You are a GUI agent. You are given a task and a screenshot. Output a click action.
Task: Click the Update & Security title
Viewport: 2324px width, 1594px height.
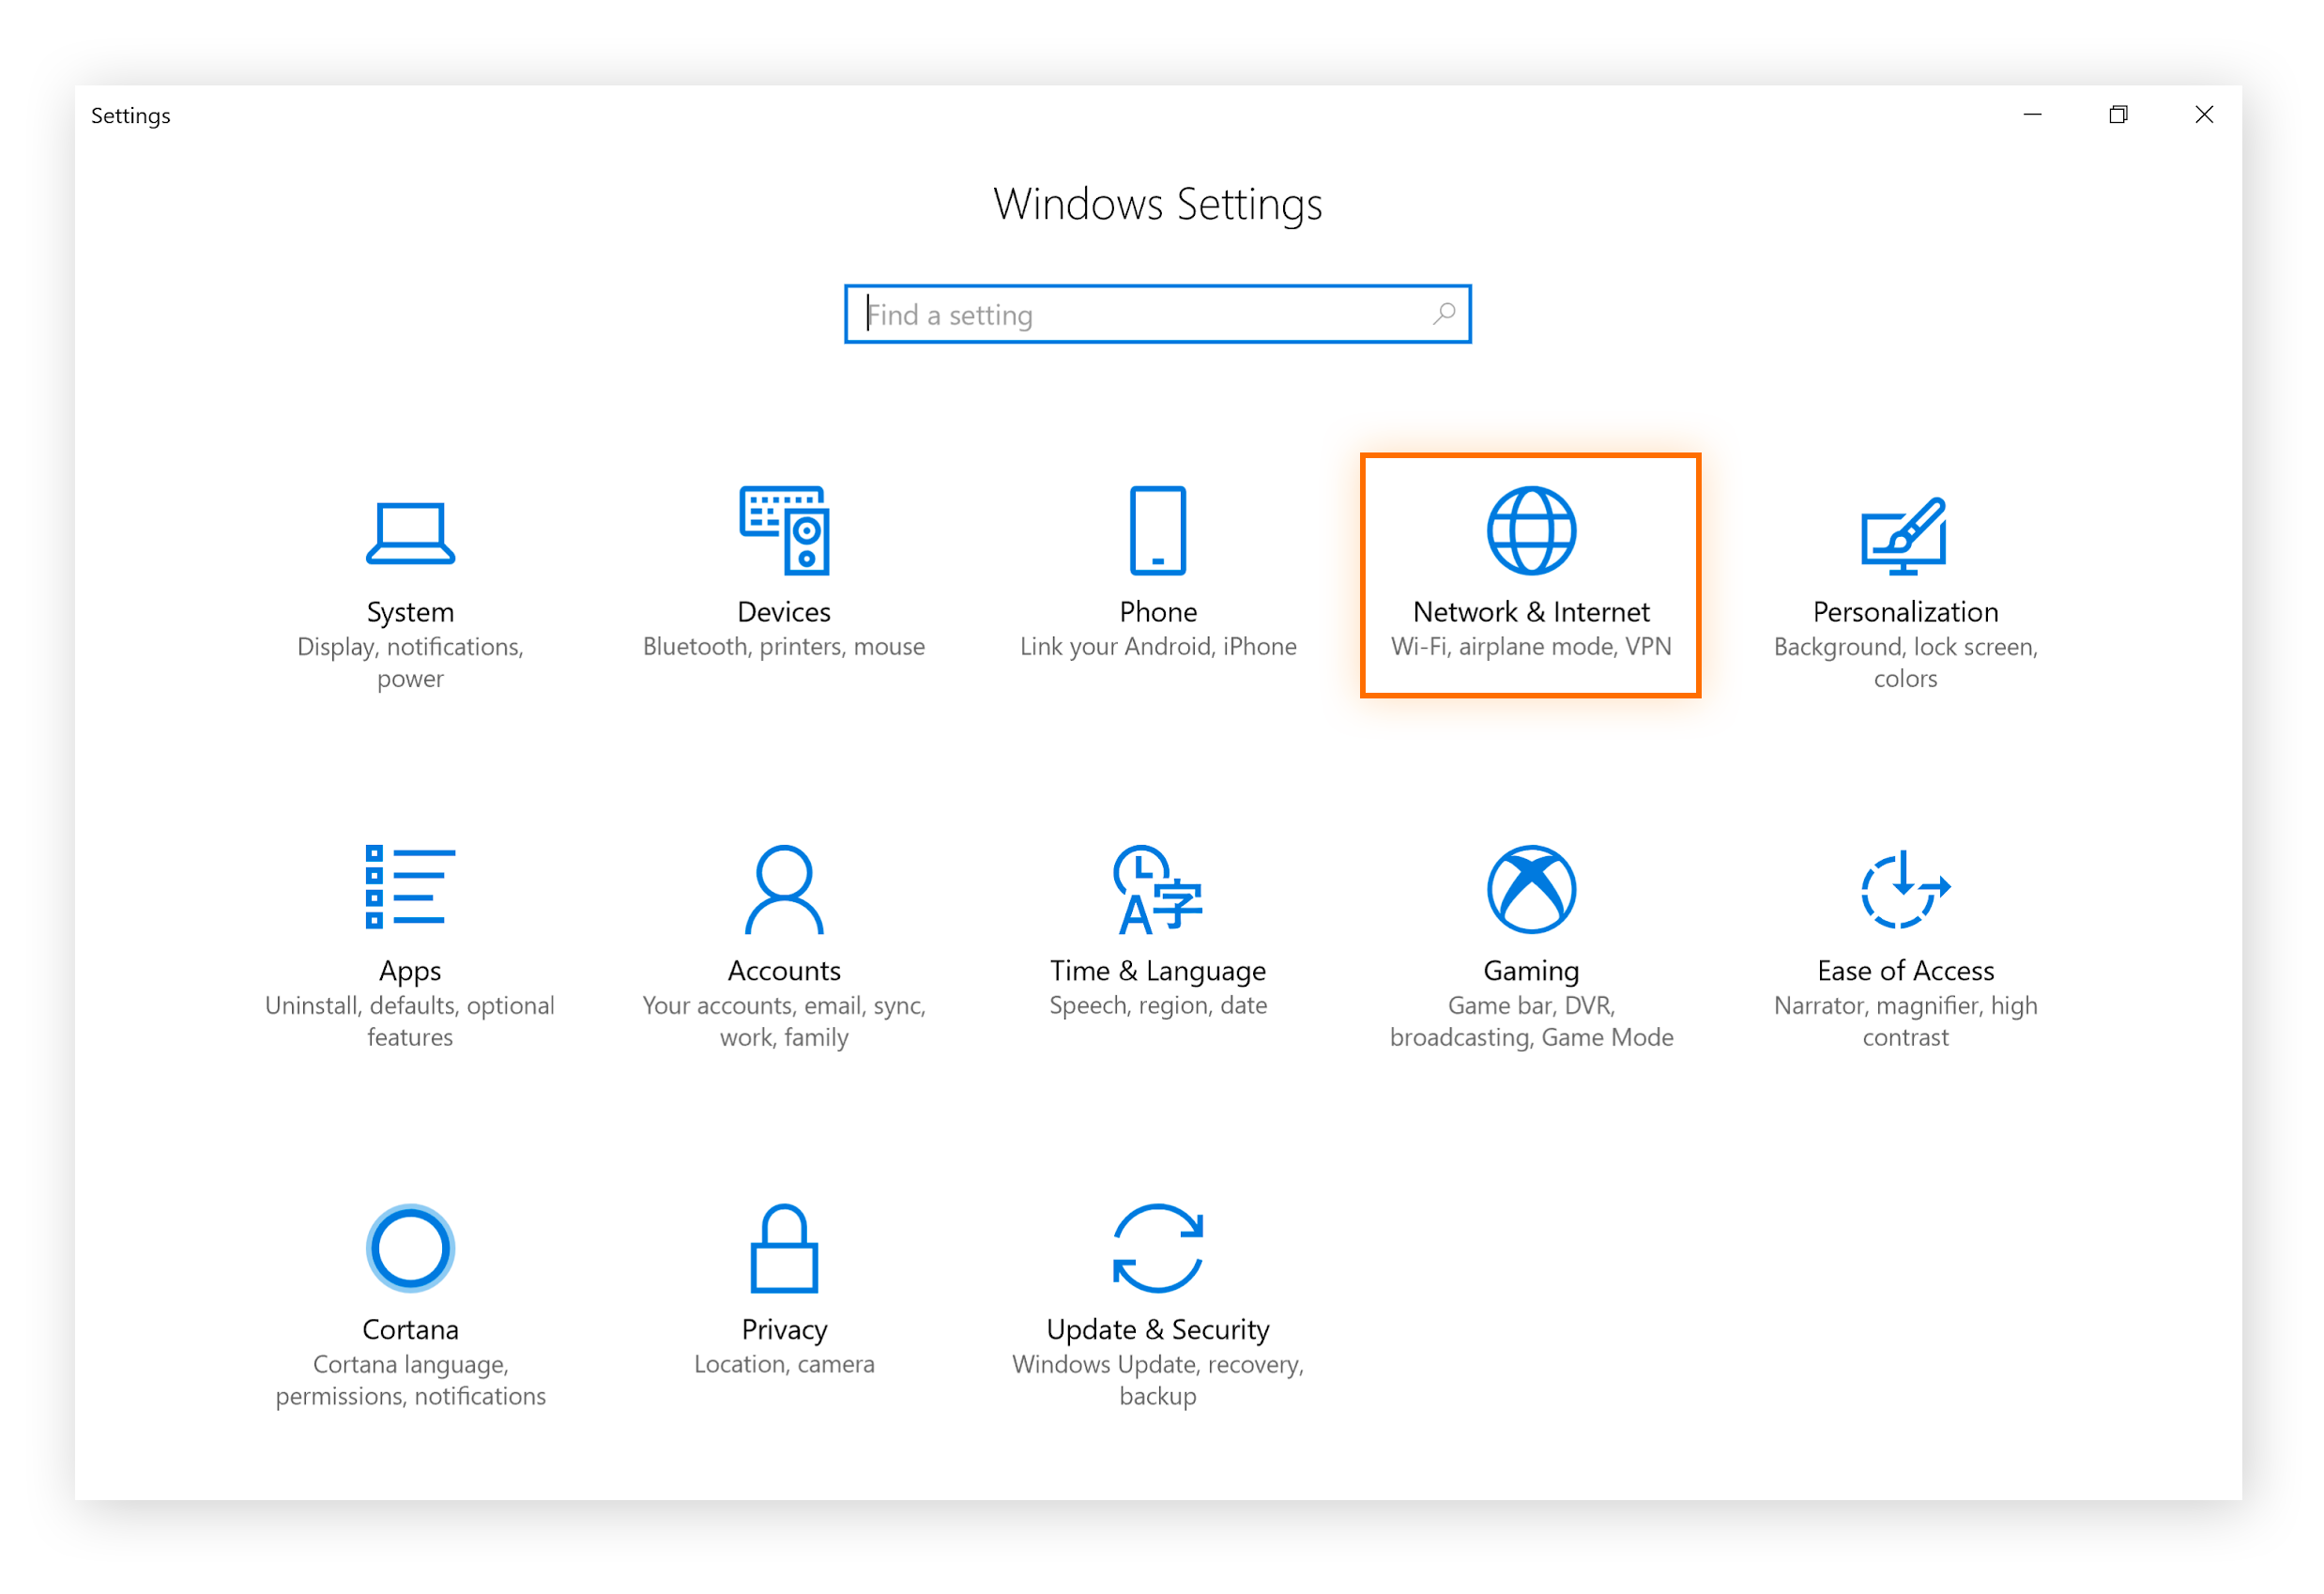click(1158, 1331)
